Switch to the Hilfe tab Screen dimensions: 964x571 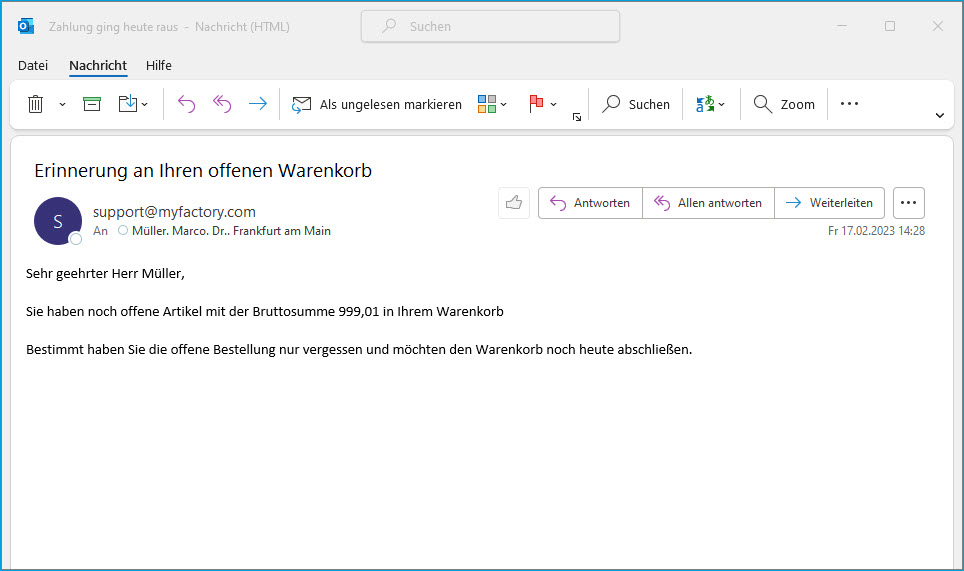coord(159,66)
